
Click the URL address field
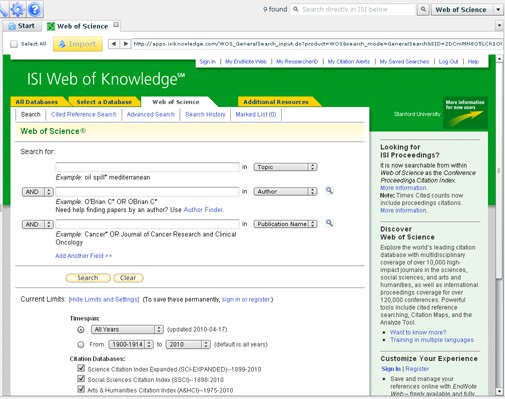pyautogui.click(x=317, y=44)
